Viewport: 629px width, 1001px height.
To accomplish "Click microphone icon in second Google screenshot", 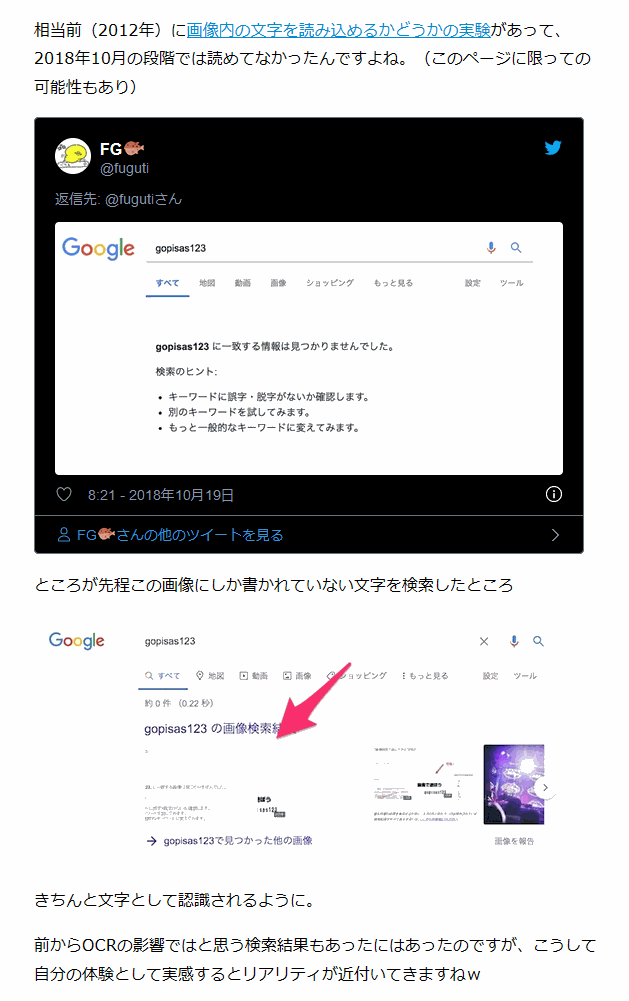I will pos(514,641).
